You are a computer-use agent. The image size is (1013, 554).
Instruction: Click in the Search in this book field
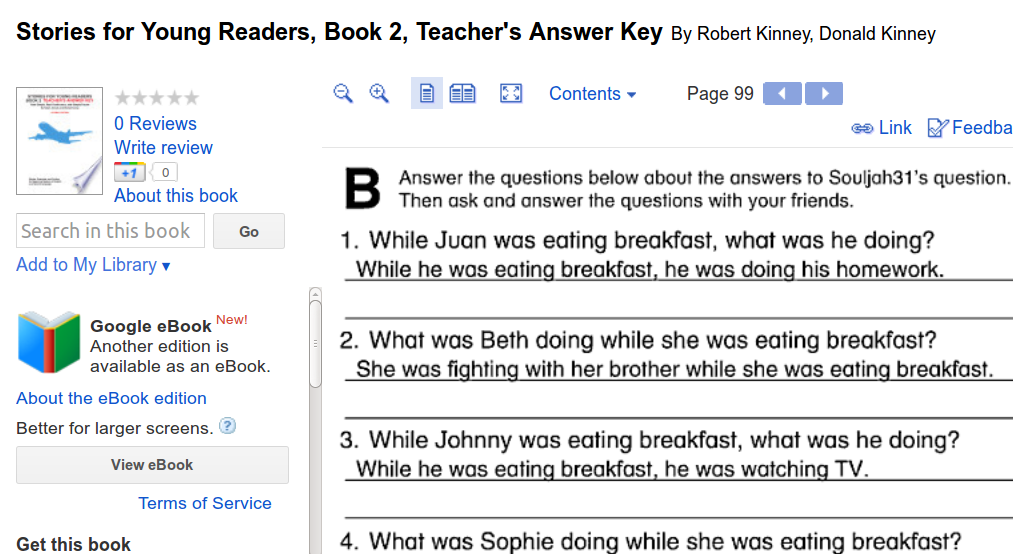[x=110, y=231]
